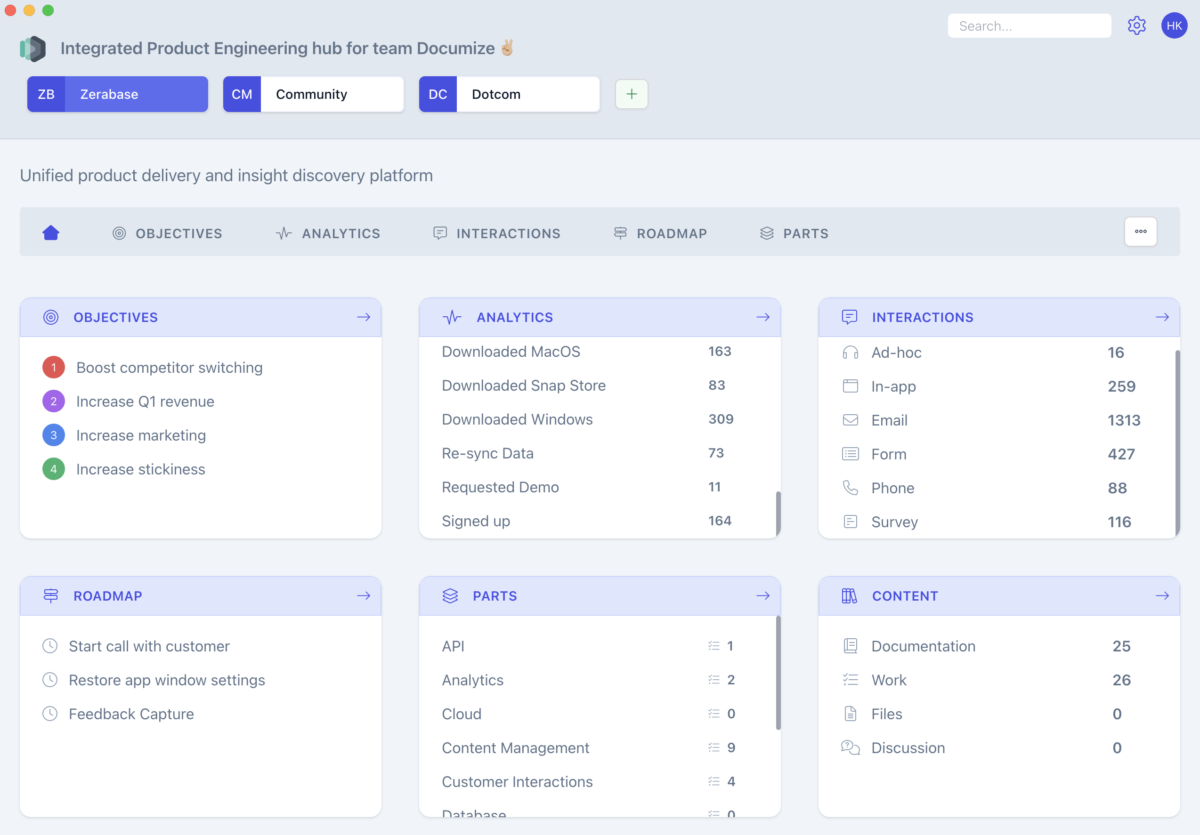Image resolution: width=1200 pixels, height=835 pixels.
Task: Open the settings gear in the header
Action: tap(1136, 25)
